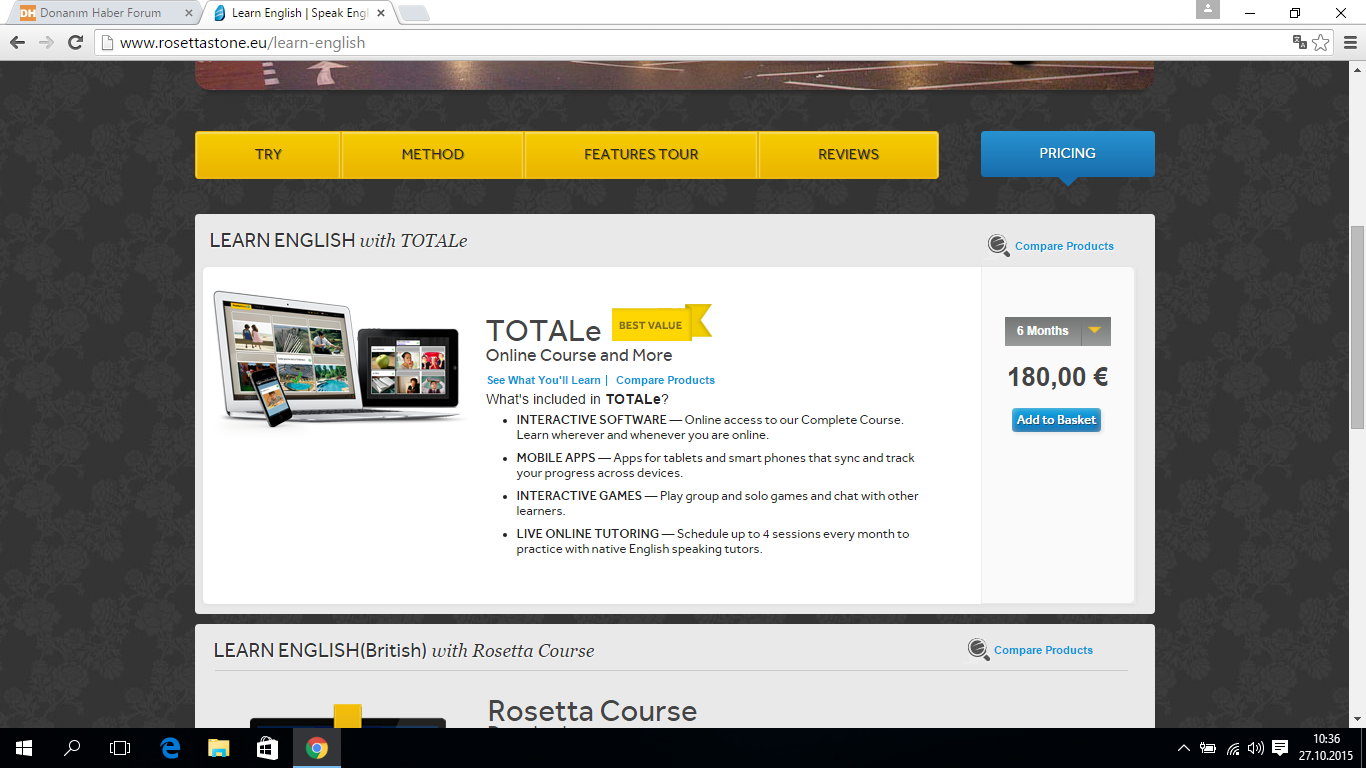The image size is (1366, 768).
Task: Open Windows taskbar search
Action: click(x=72, y=748)
